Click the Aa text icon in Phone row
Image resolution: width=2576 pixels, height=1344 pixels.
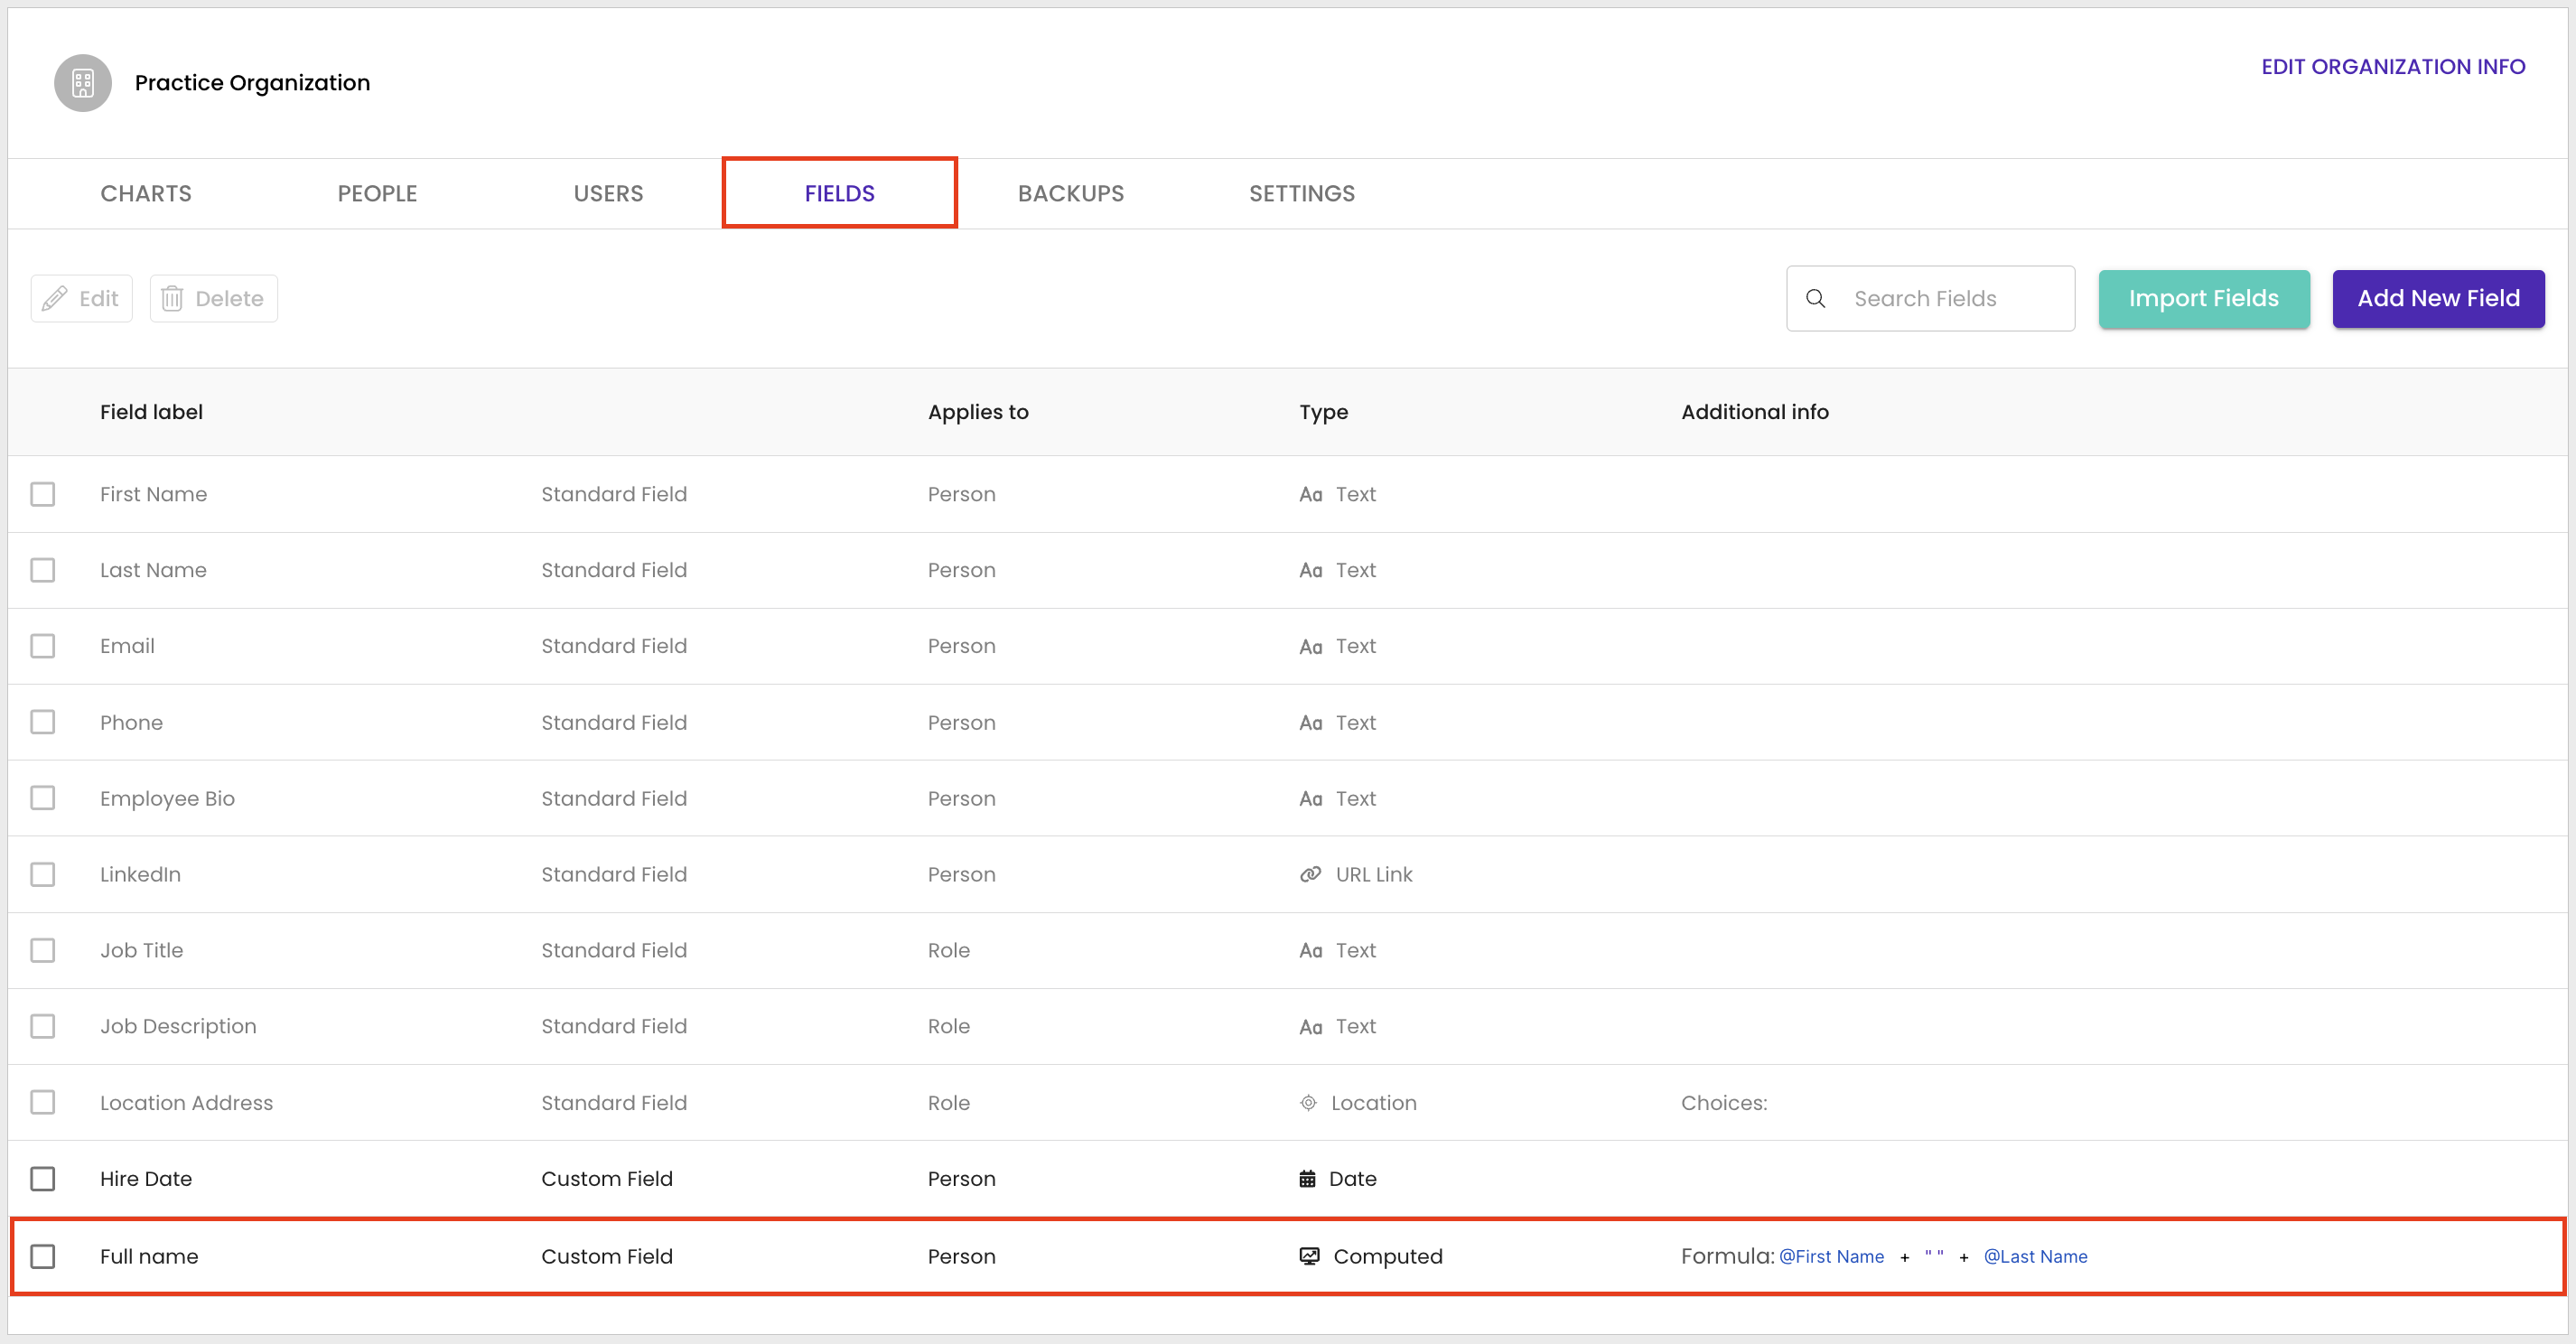(1311, 723)
